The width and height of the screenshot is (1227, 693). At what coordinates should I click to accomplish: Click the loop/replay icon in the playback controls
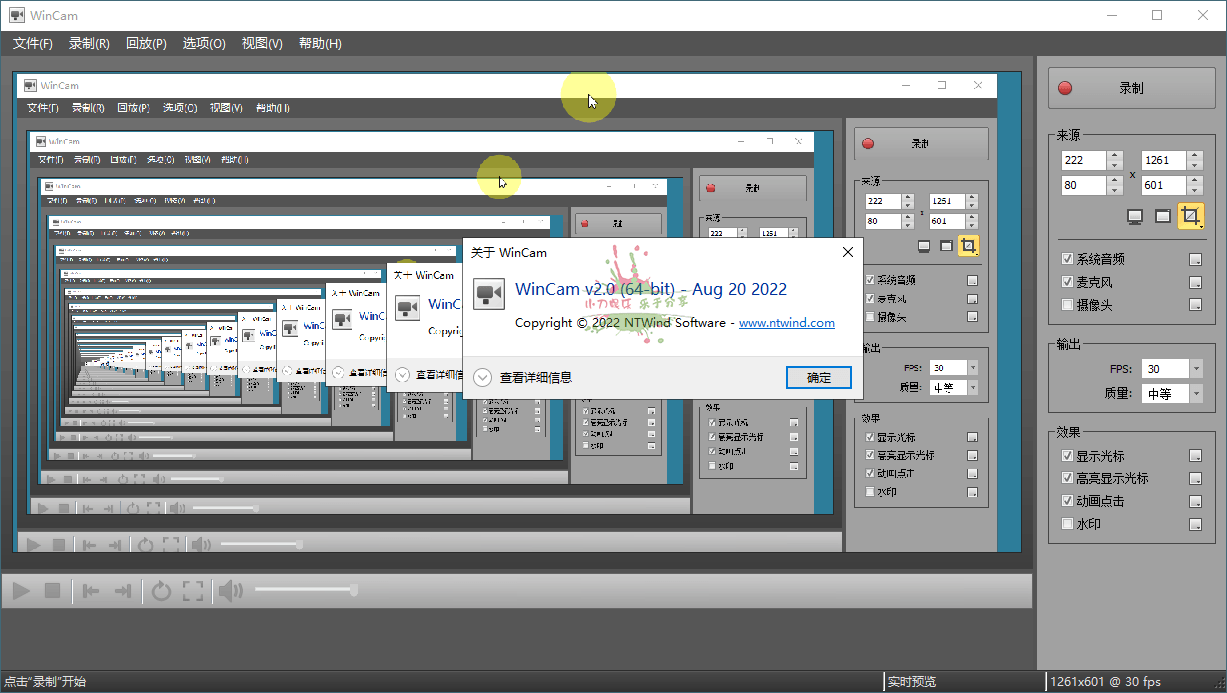160,590
